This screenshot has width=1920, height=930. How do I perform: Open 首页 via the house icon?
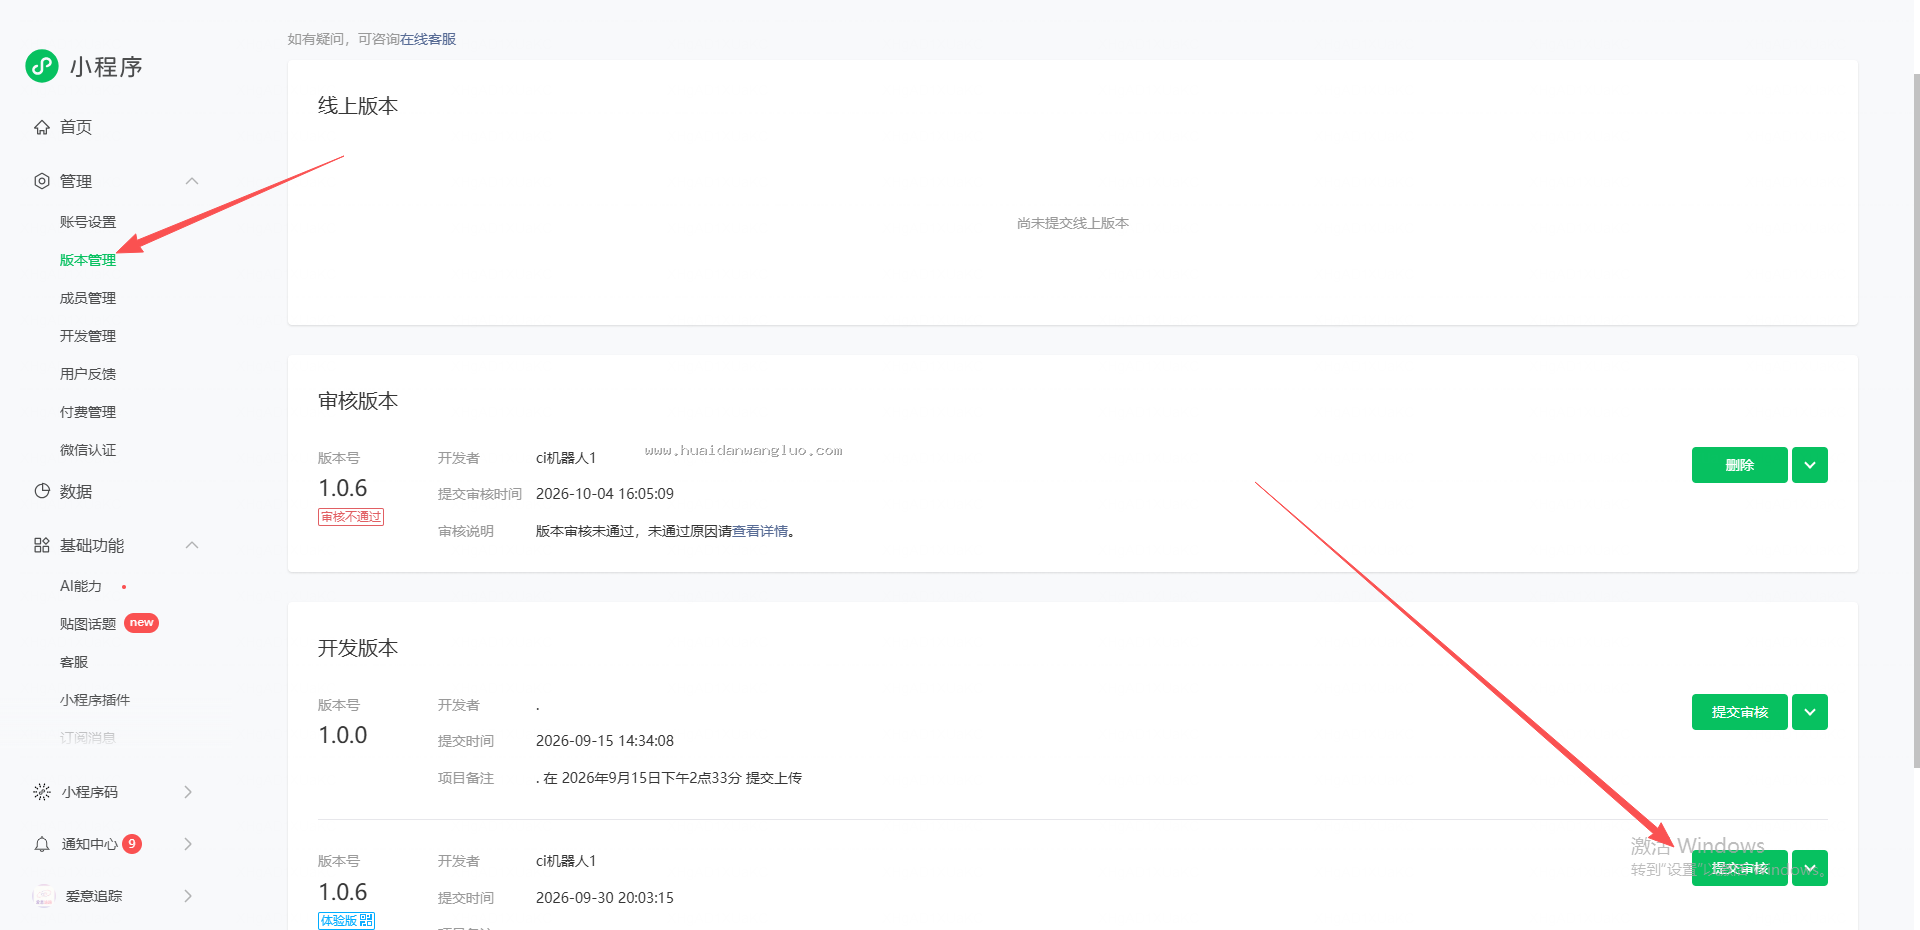tap(42, 127)
